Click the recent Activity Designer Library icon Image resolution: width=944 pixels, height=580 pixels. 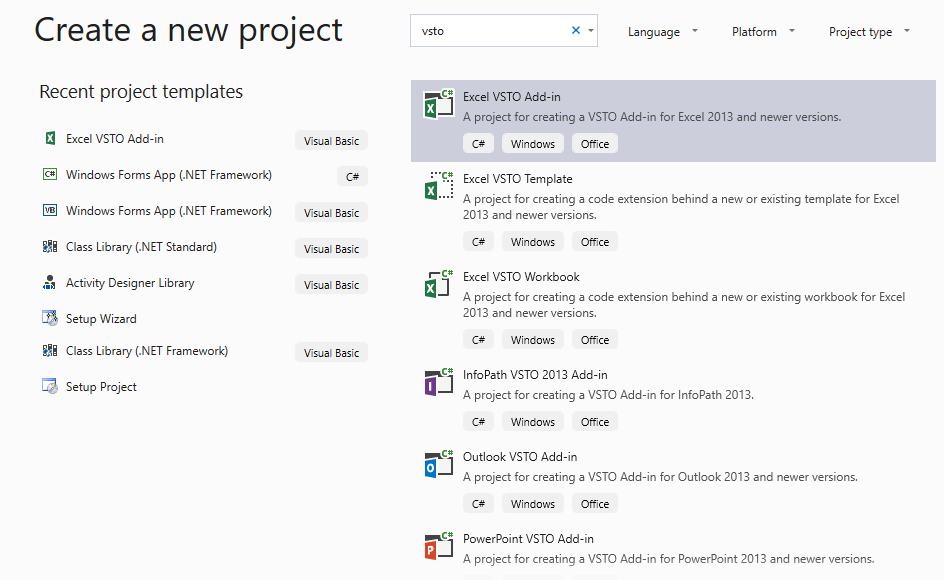pos(50,283)
